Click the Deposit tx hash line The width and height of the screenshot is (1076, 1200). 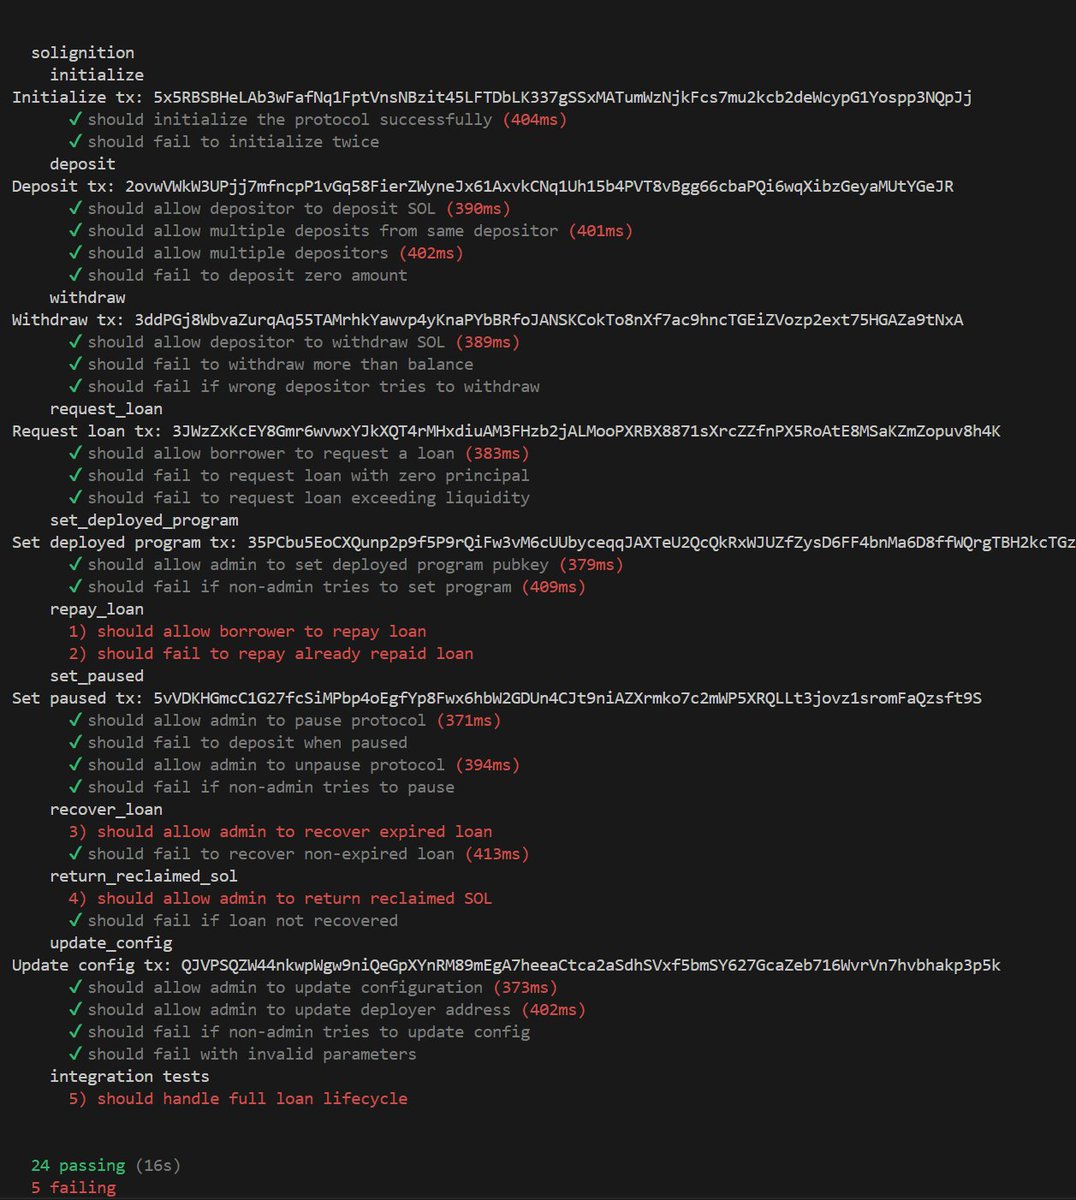(x=483, y=186)
